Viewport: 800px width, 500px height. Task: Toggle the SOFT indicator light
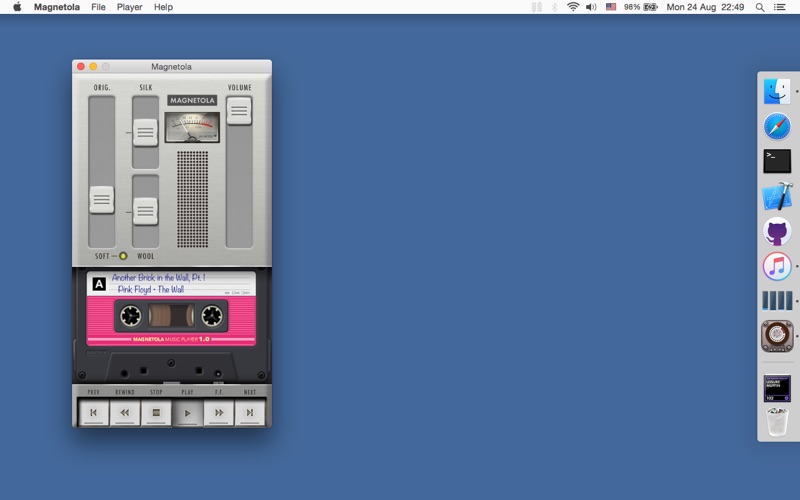tap(123, 256)
